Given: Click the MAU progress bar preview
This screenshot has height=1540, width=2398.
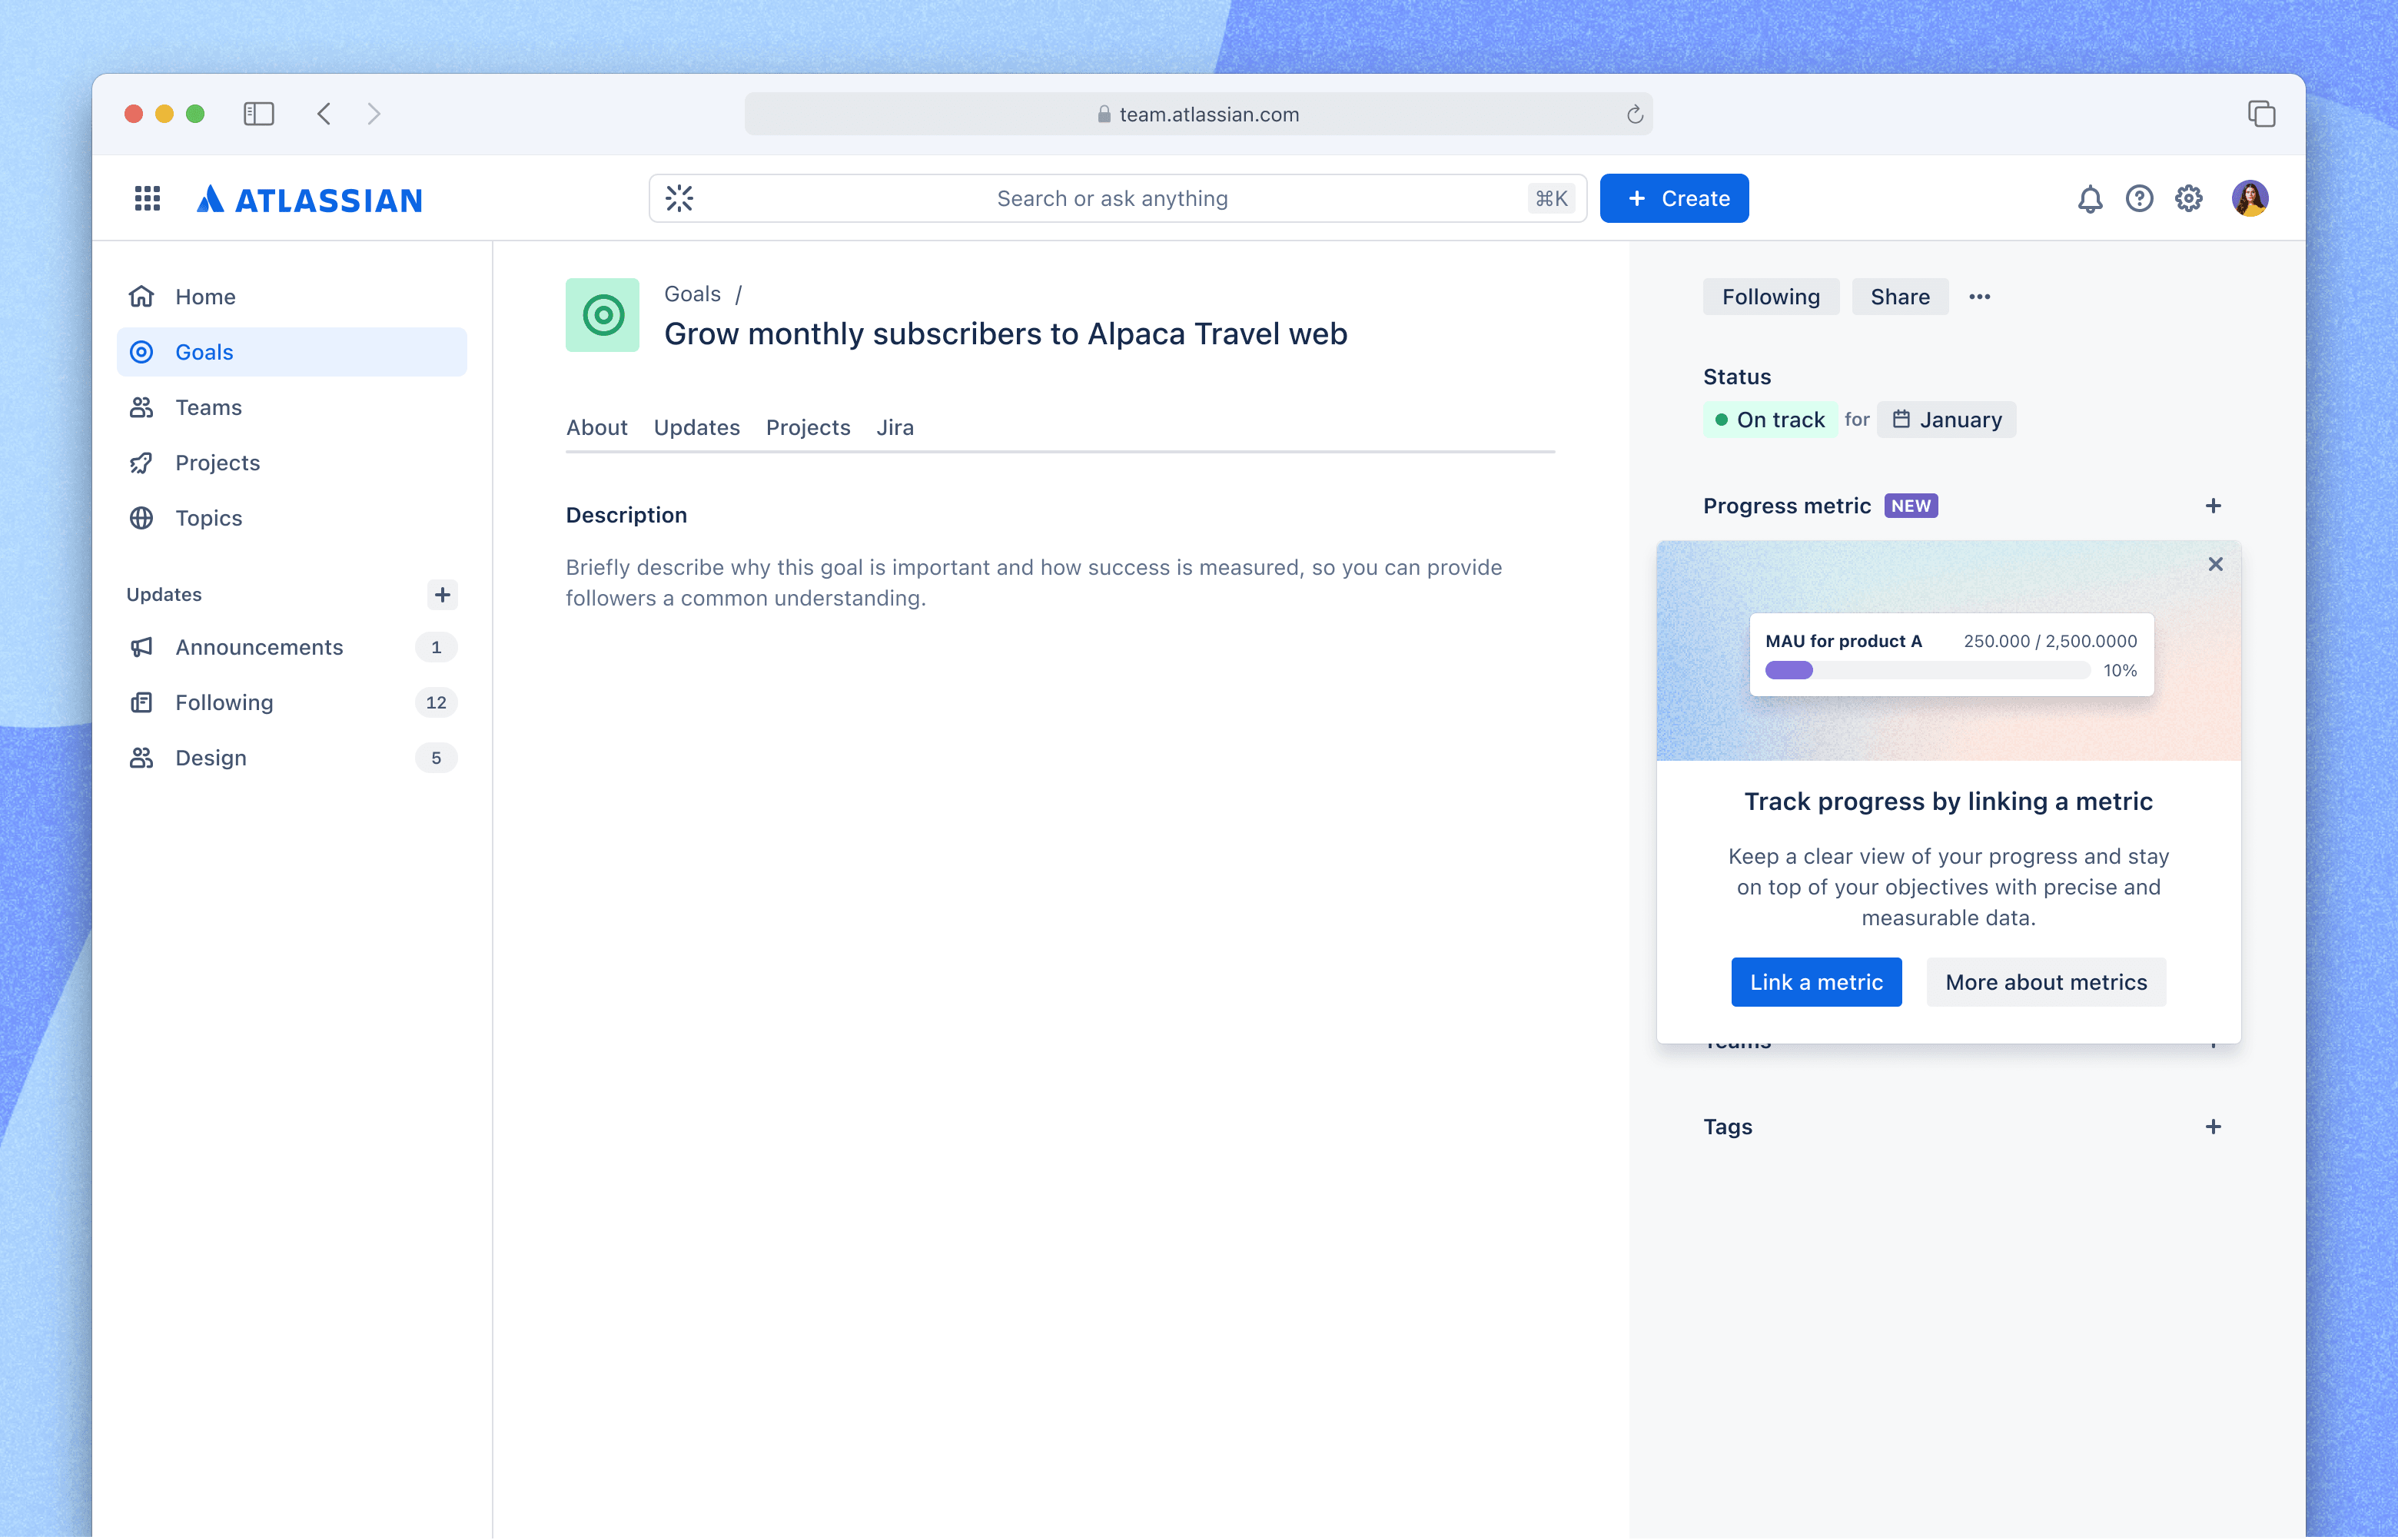Looking at the screenshot, I should 1926,670.
